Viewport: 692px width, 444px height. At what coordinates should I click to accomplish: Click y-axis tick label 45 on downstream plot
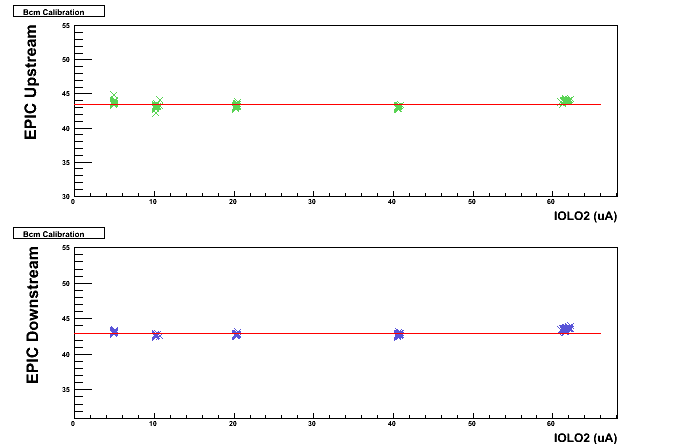(66, 319)
